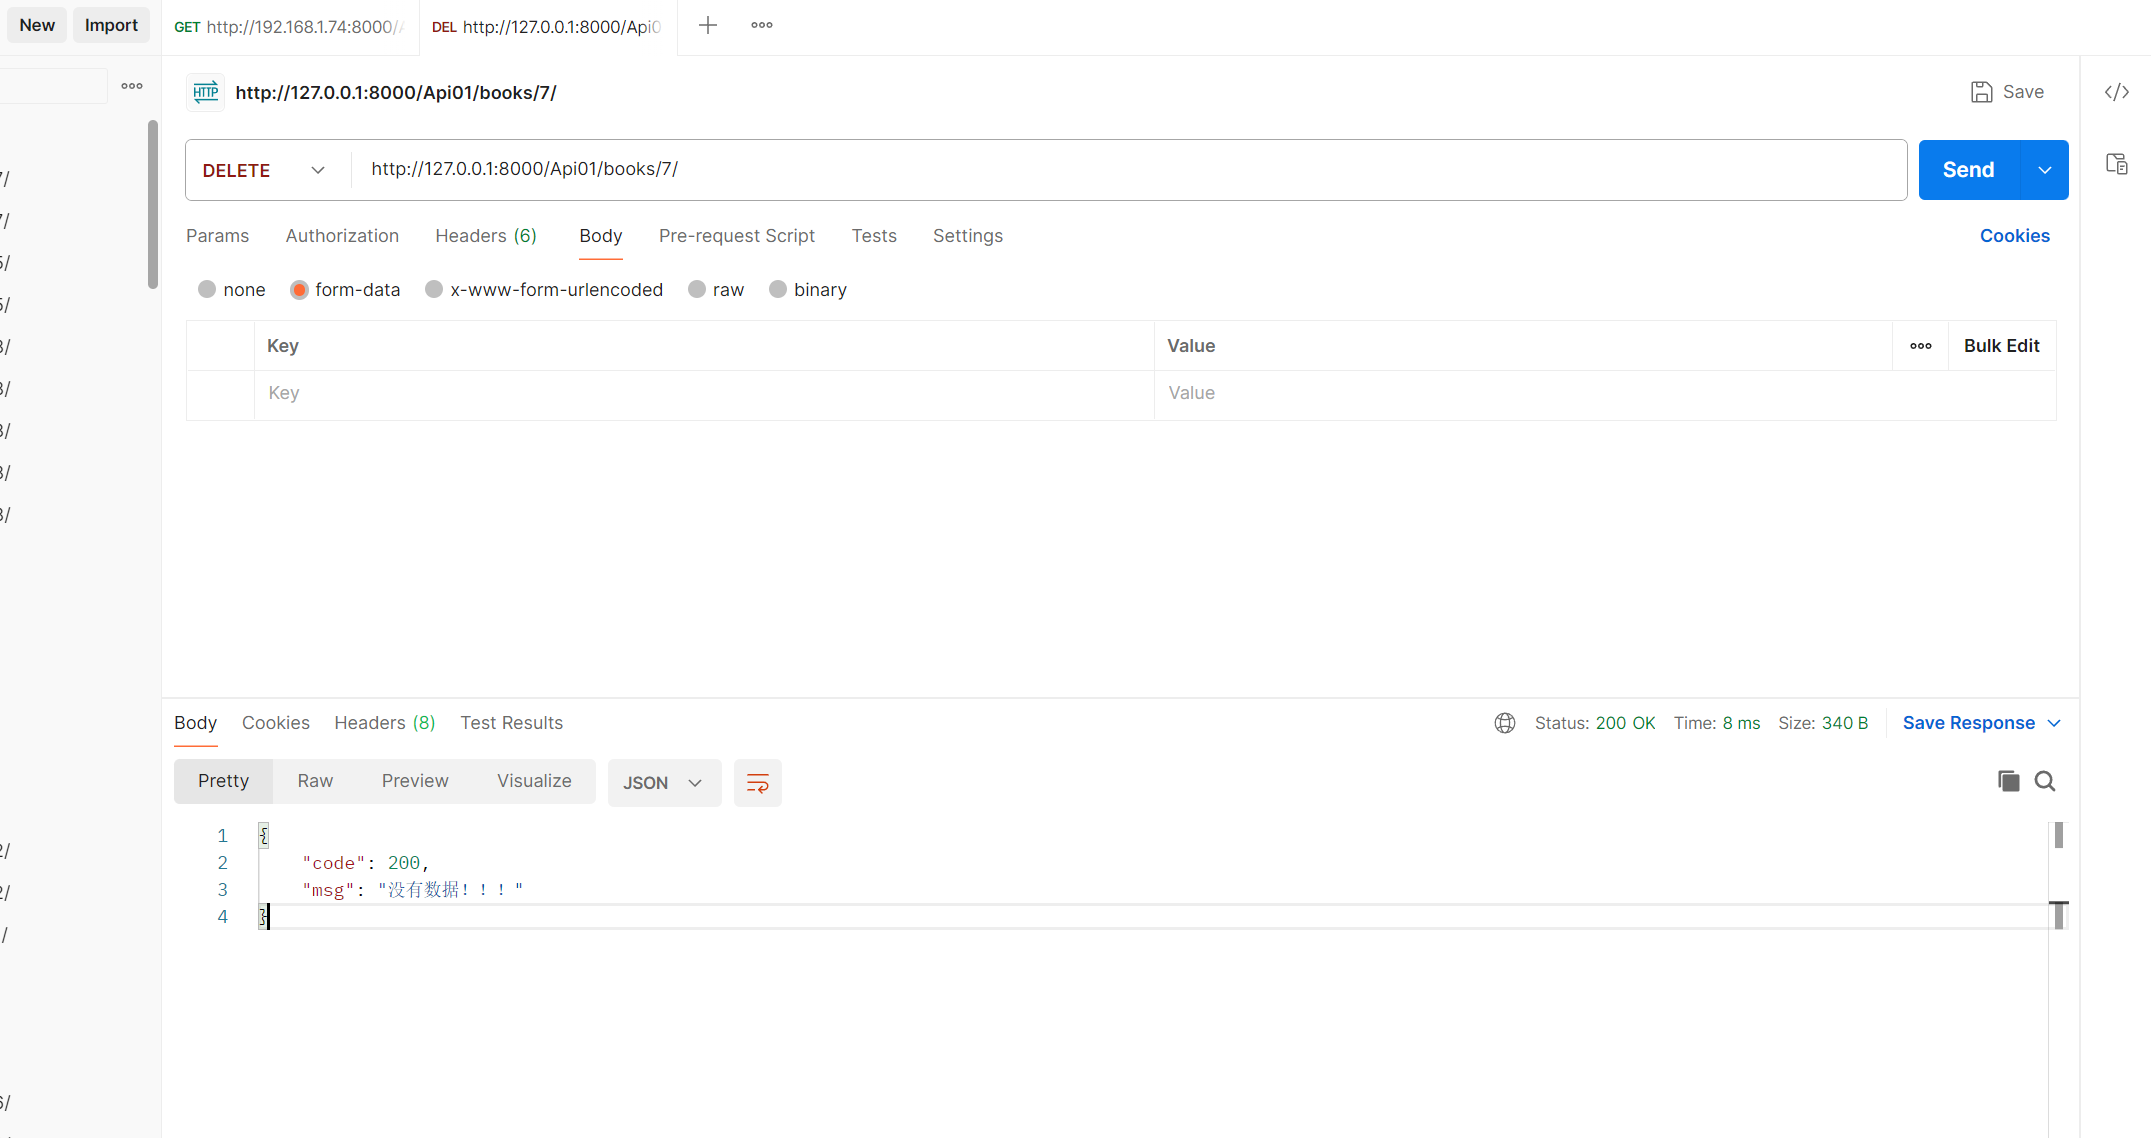This screenshot has height=1138, width=2151.
Task: Click the code snippet icon in right sidebar
Action: click(2116, 92)
